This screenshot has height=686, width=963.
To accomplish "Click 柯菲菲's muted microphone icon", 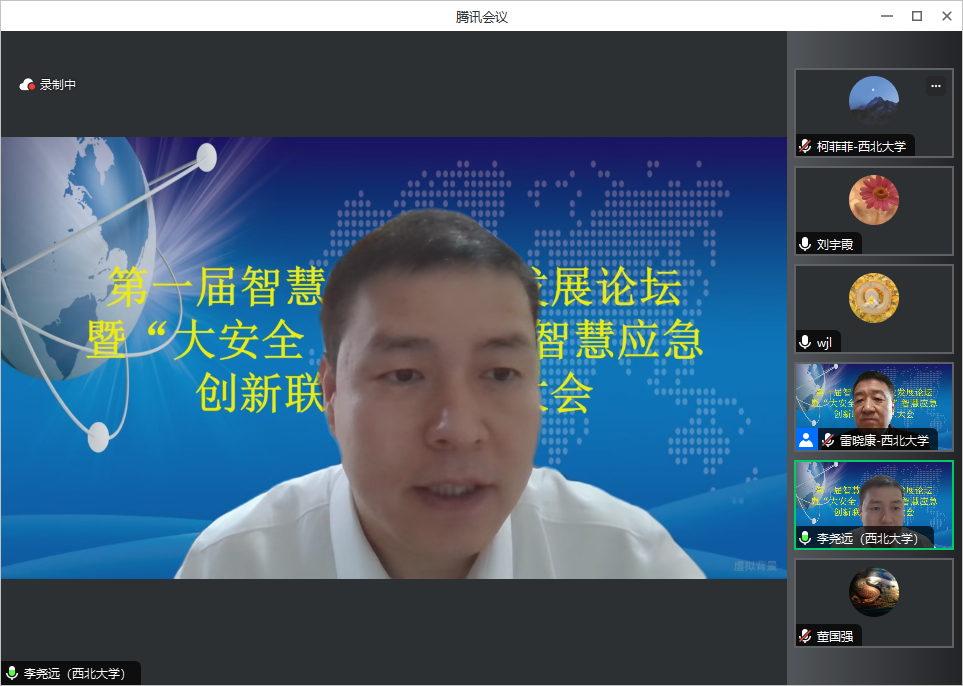I will tap(805, 146).
